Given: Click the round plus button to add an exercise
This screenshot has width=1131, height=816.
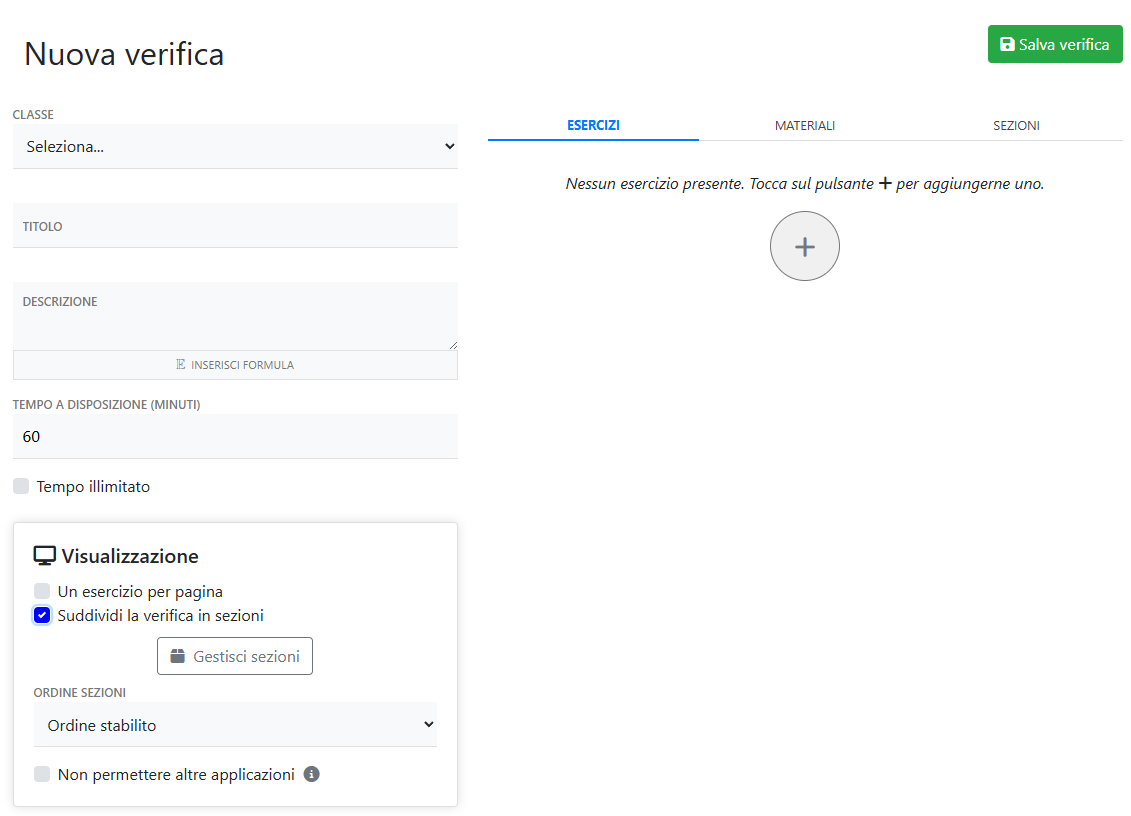Looking at the screenshot, I should point(804,246).
